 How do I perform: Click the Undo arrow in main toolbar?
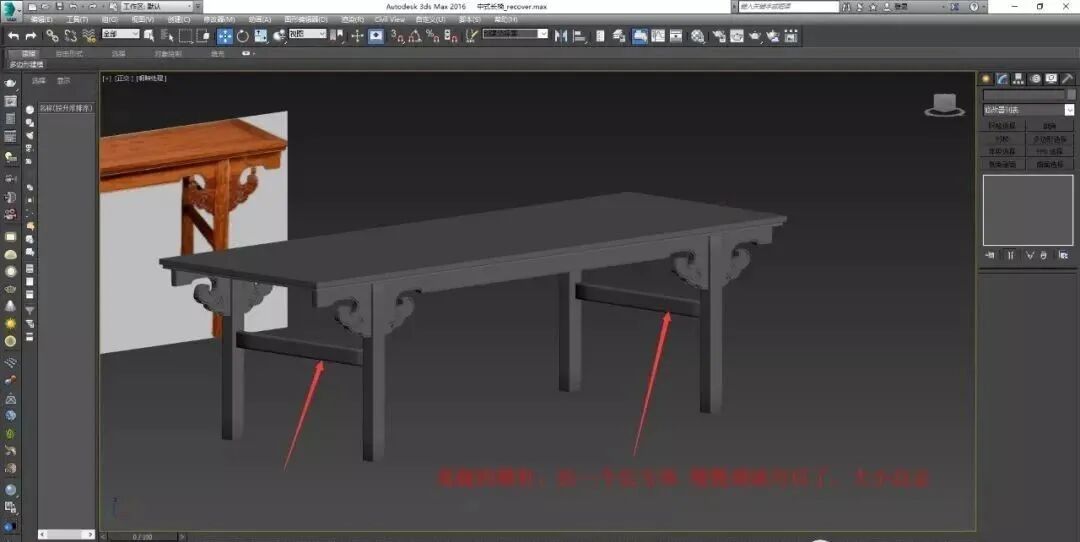[x=13, y=36]
